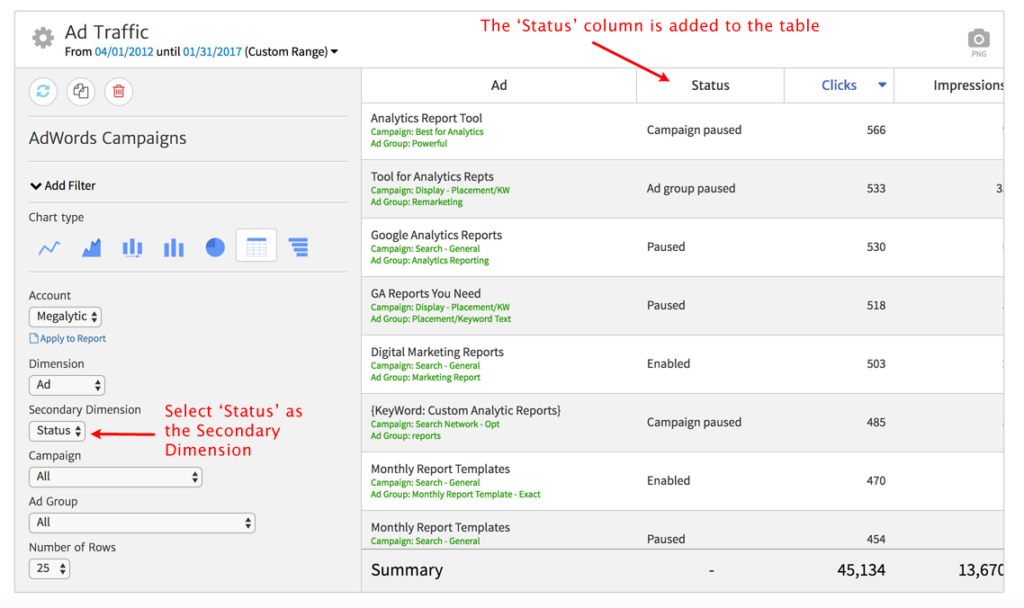Duplicate the report using the copy icon
This screenshot has height=608, width=1024.
(80, 91)
